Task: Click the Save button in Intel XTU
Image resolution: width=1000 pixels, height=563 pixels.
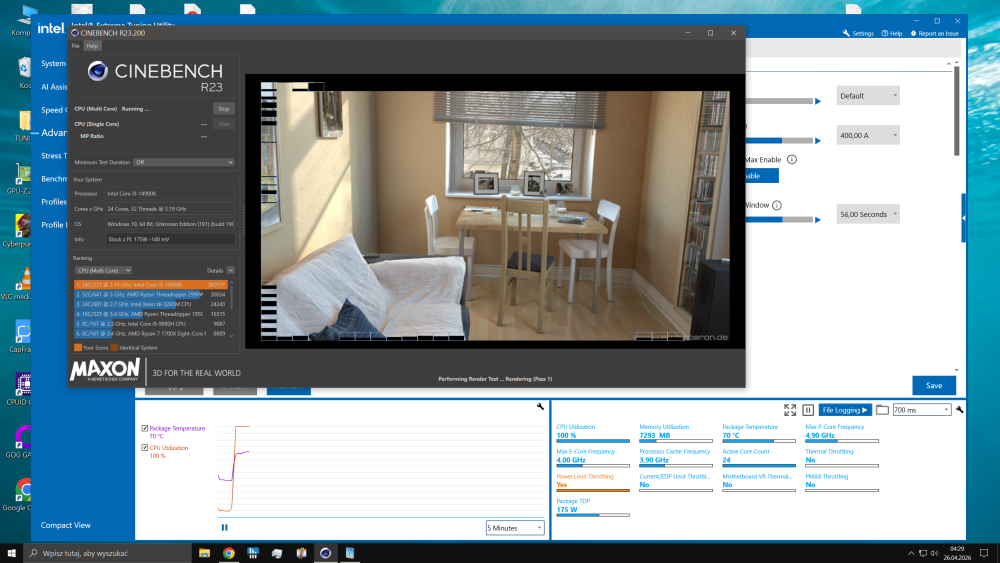Action: [934, 386]
